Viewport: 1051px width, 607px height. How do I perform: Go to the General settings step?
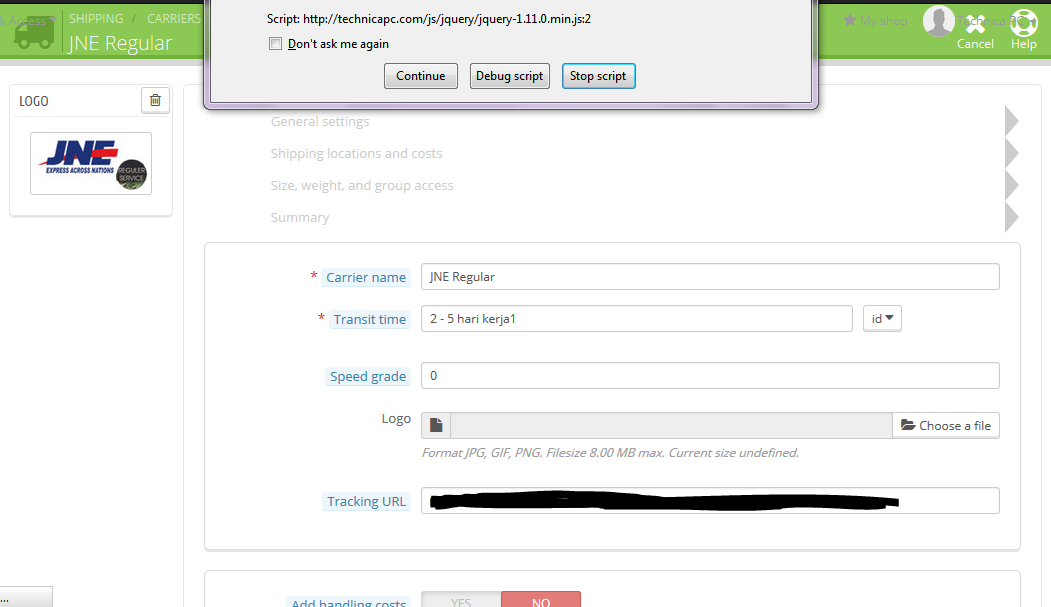point(320,121)
